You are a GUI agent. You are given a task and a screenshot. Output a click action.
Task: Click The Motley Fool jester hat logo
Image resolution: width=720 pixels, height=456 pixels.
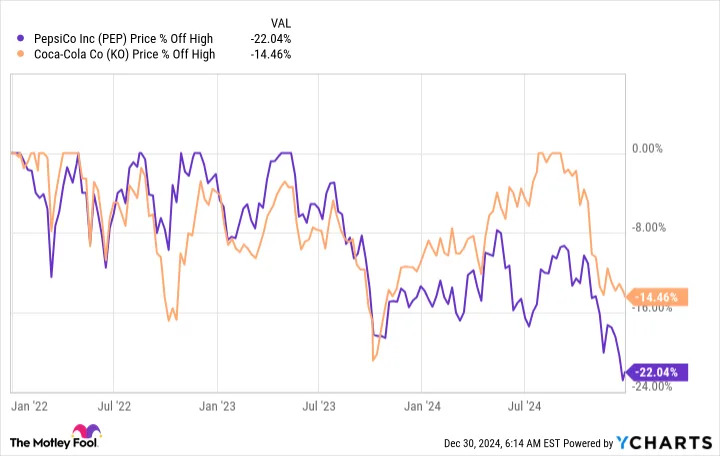86,431
